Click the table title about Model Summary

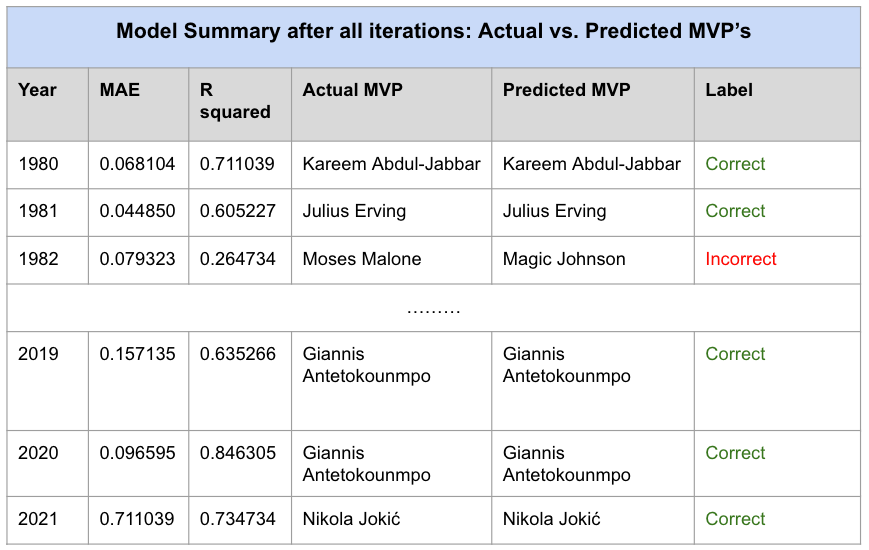tap(433, 31)
